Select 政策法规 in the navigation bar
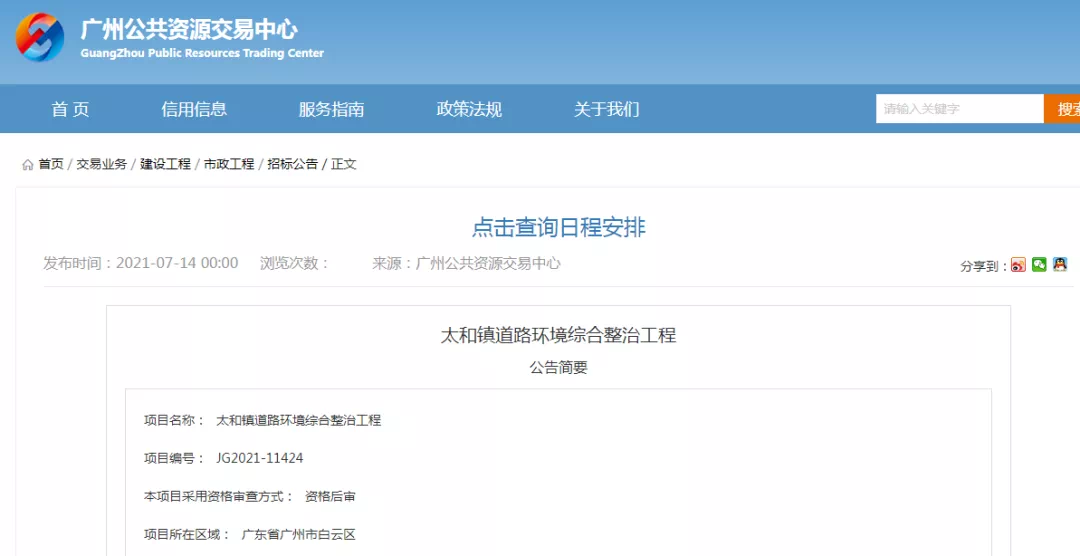 pyautogui.click(x=469, y=109)
